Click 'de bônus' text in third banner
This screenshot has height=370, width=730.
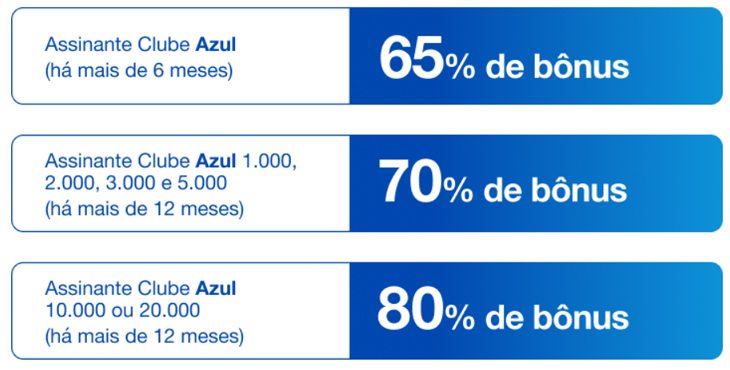click(557, 318)
